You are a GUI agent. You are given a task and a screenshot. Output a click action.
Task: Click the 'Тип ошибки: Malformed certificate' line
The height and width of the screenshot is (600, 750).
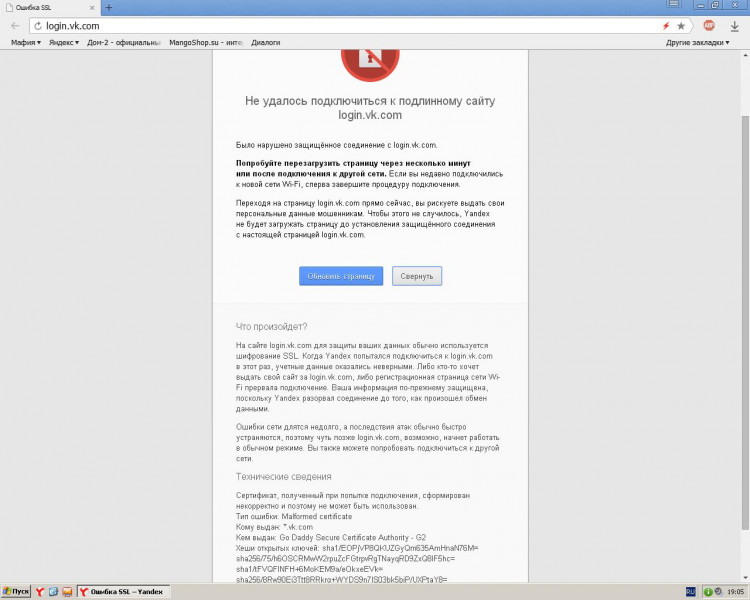click(294, 517)
